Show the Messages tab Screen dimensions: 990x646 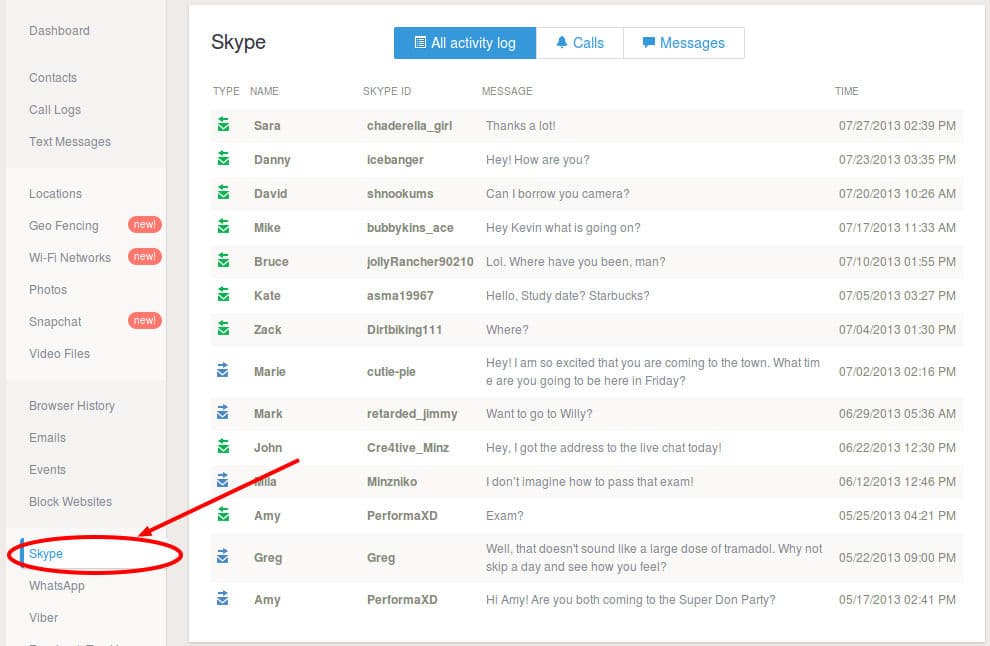684,43
